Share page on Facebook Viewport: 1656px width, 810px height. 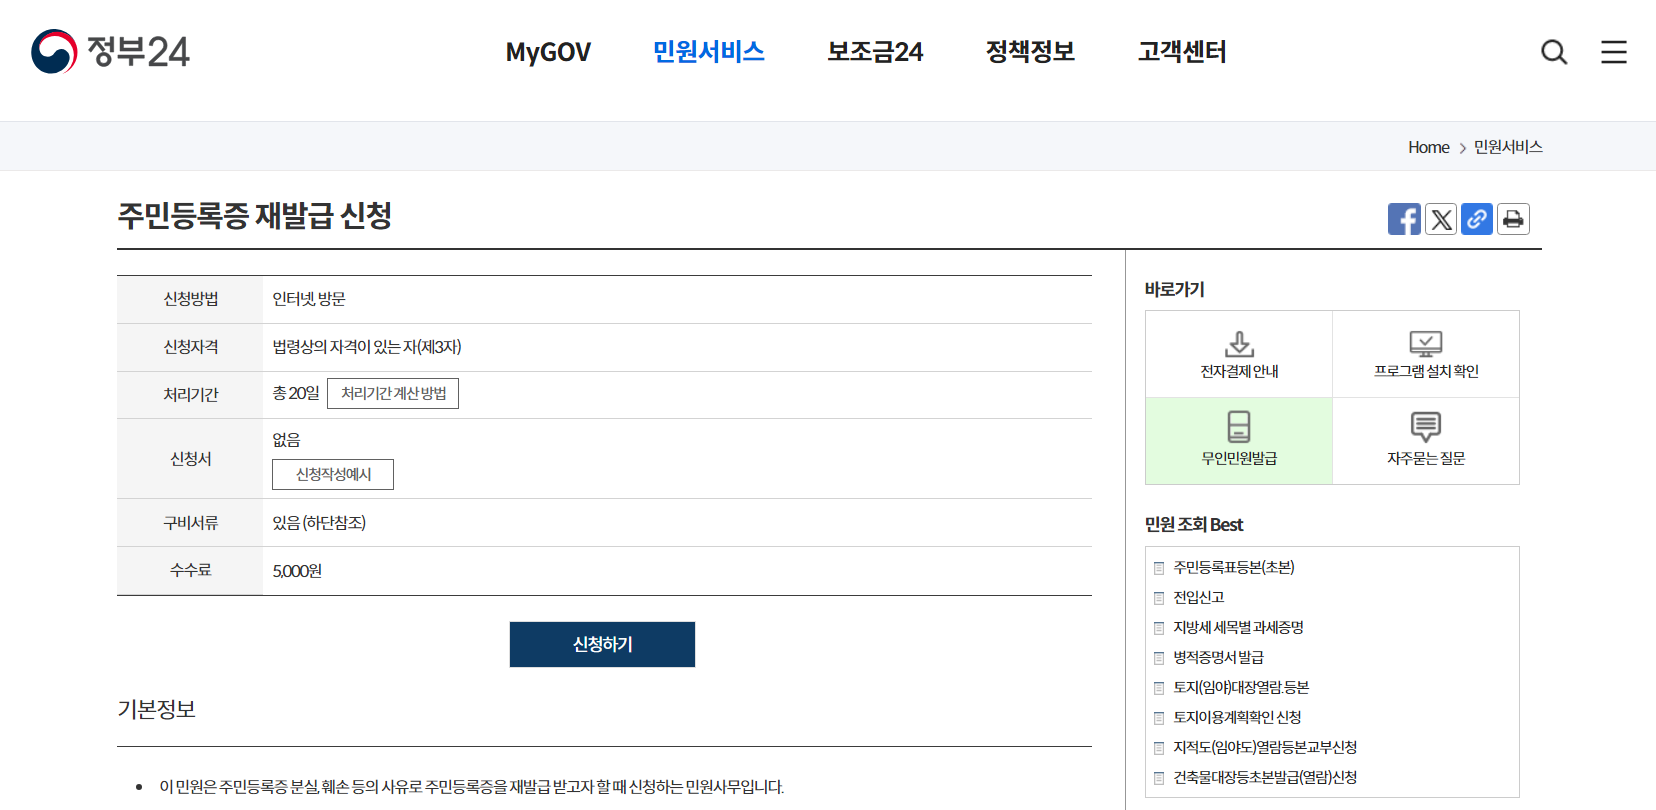pyautogui.click(x=1404, y=219)
